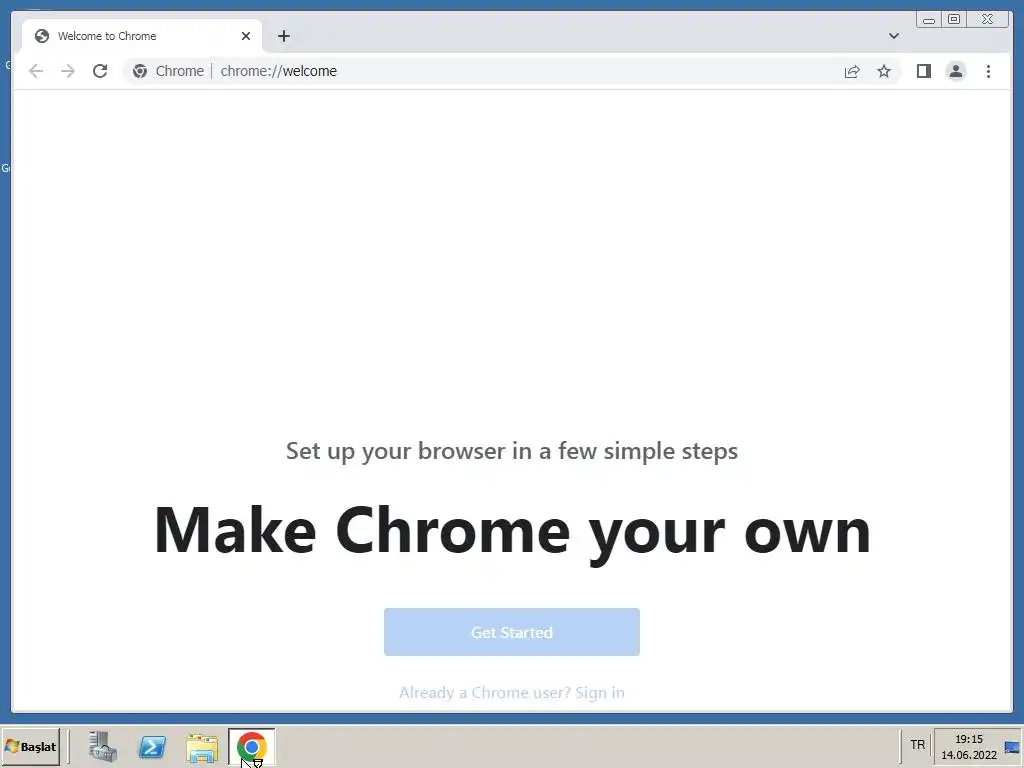The width and height of the screenshot is (1024, 768).
Task: Launch PowerShell from taskbar
Action: pyautogui.click(x=152, y=747)
